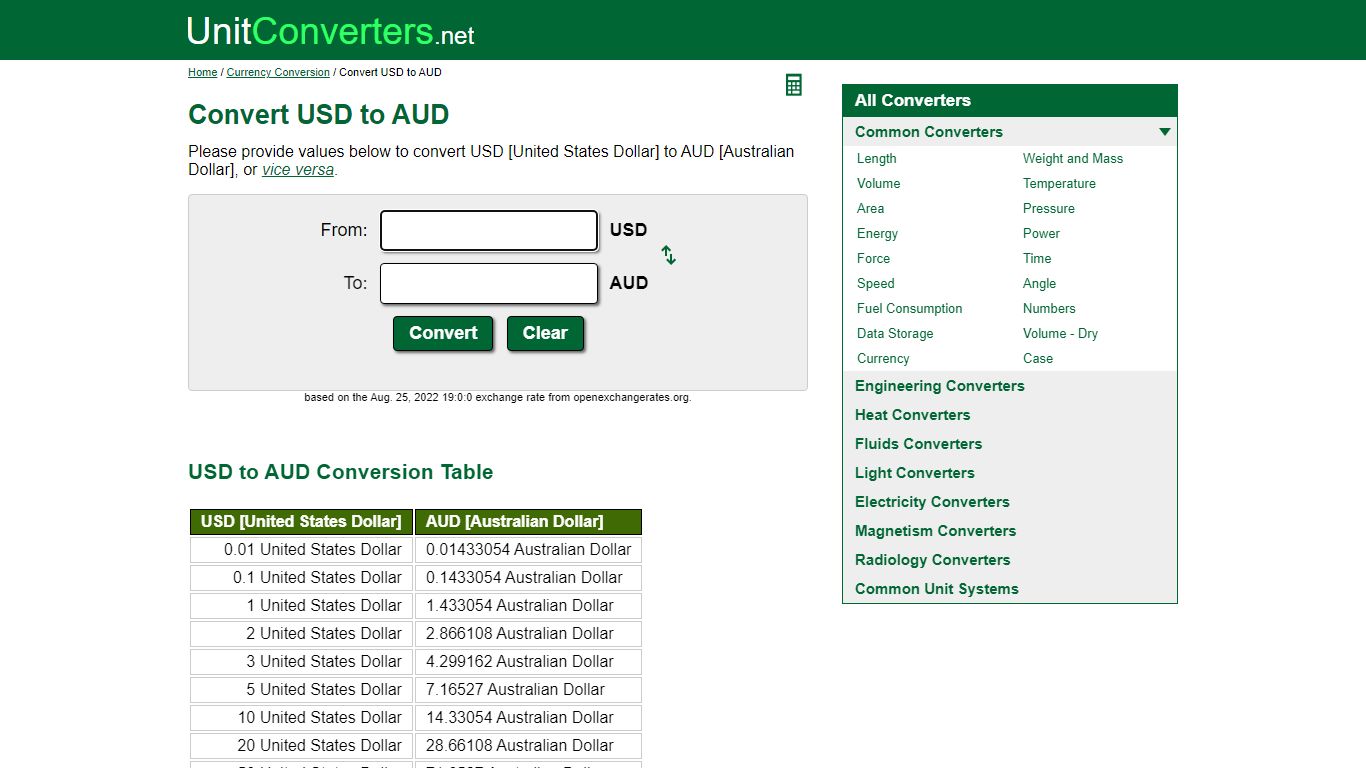Select the 20 United States Dollar cell
Viewport: 1366px width, 768px height.
tap(301, 746)
